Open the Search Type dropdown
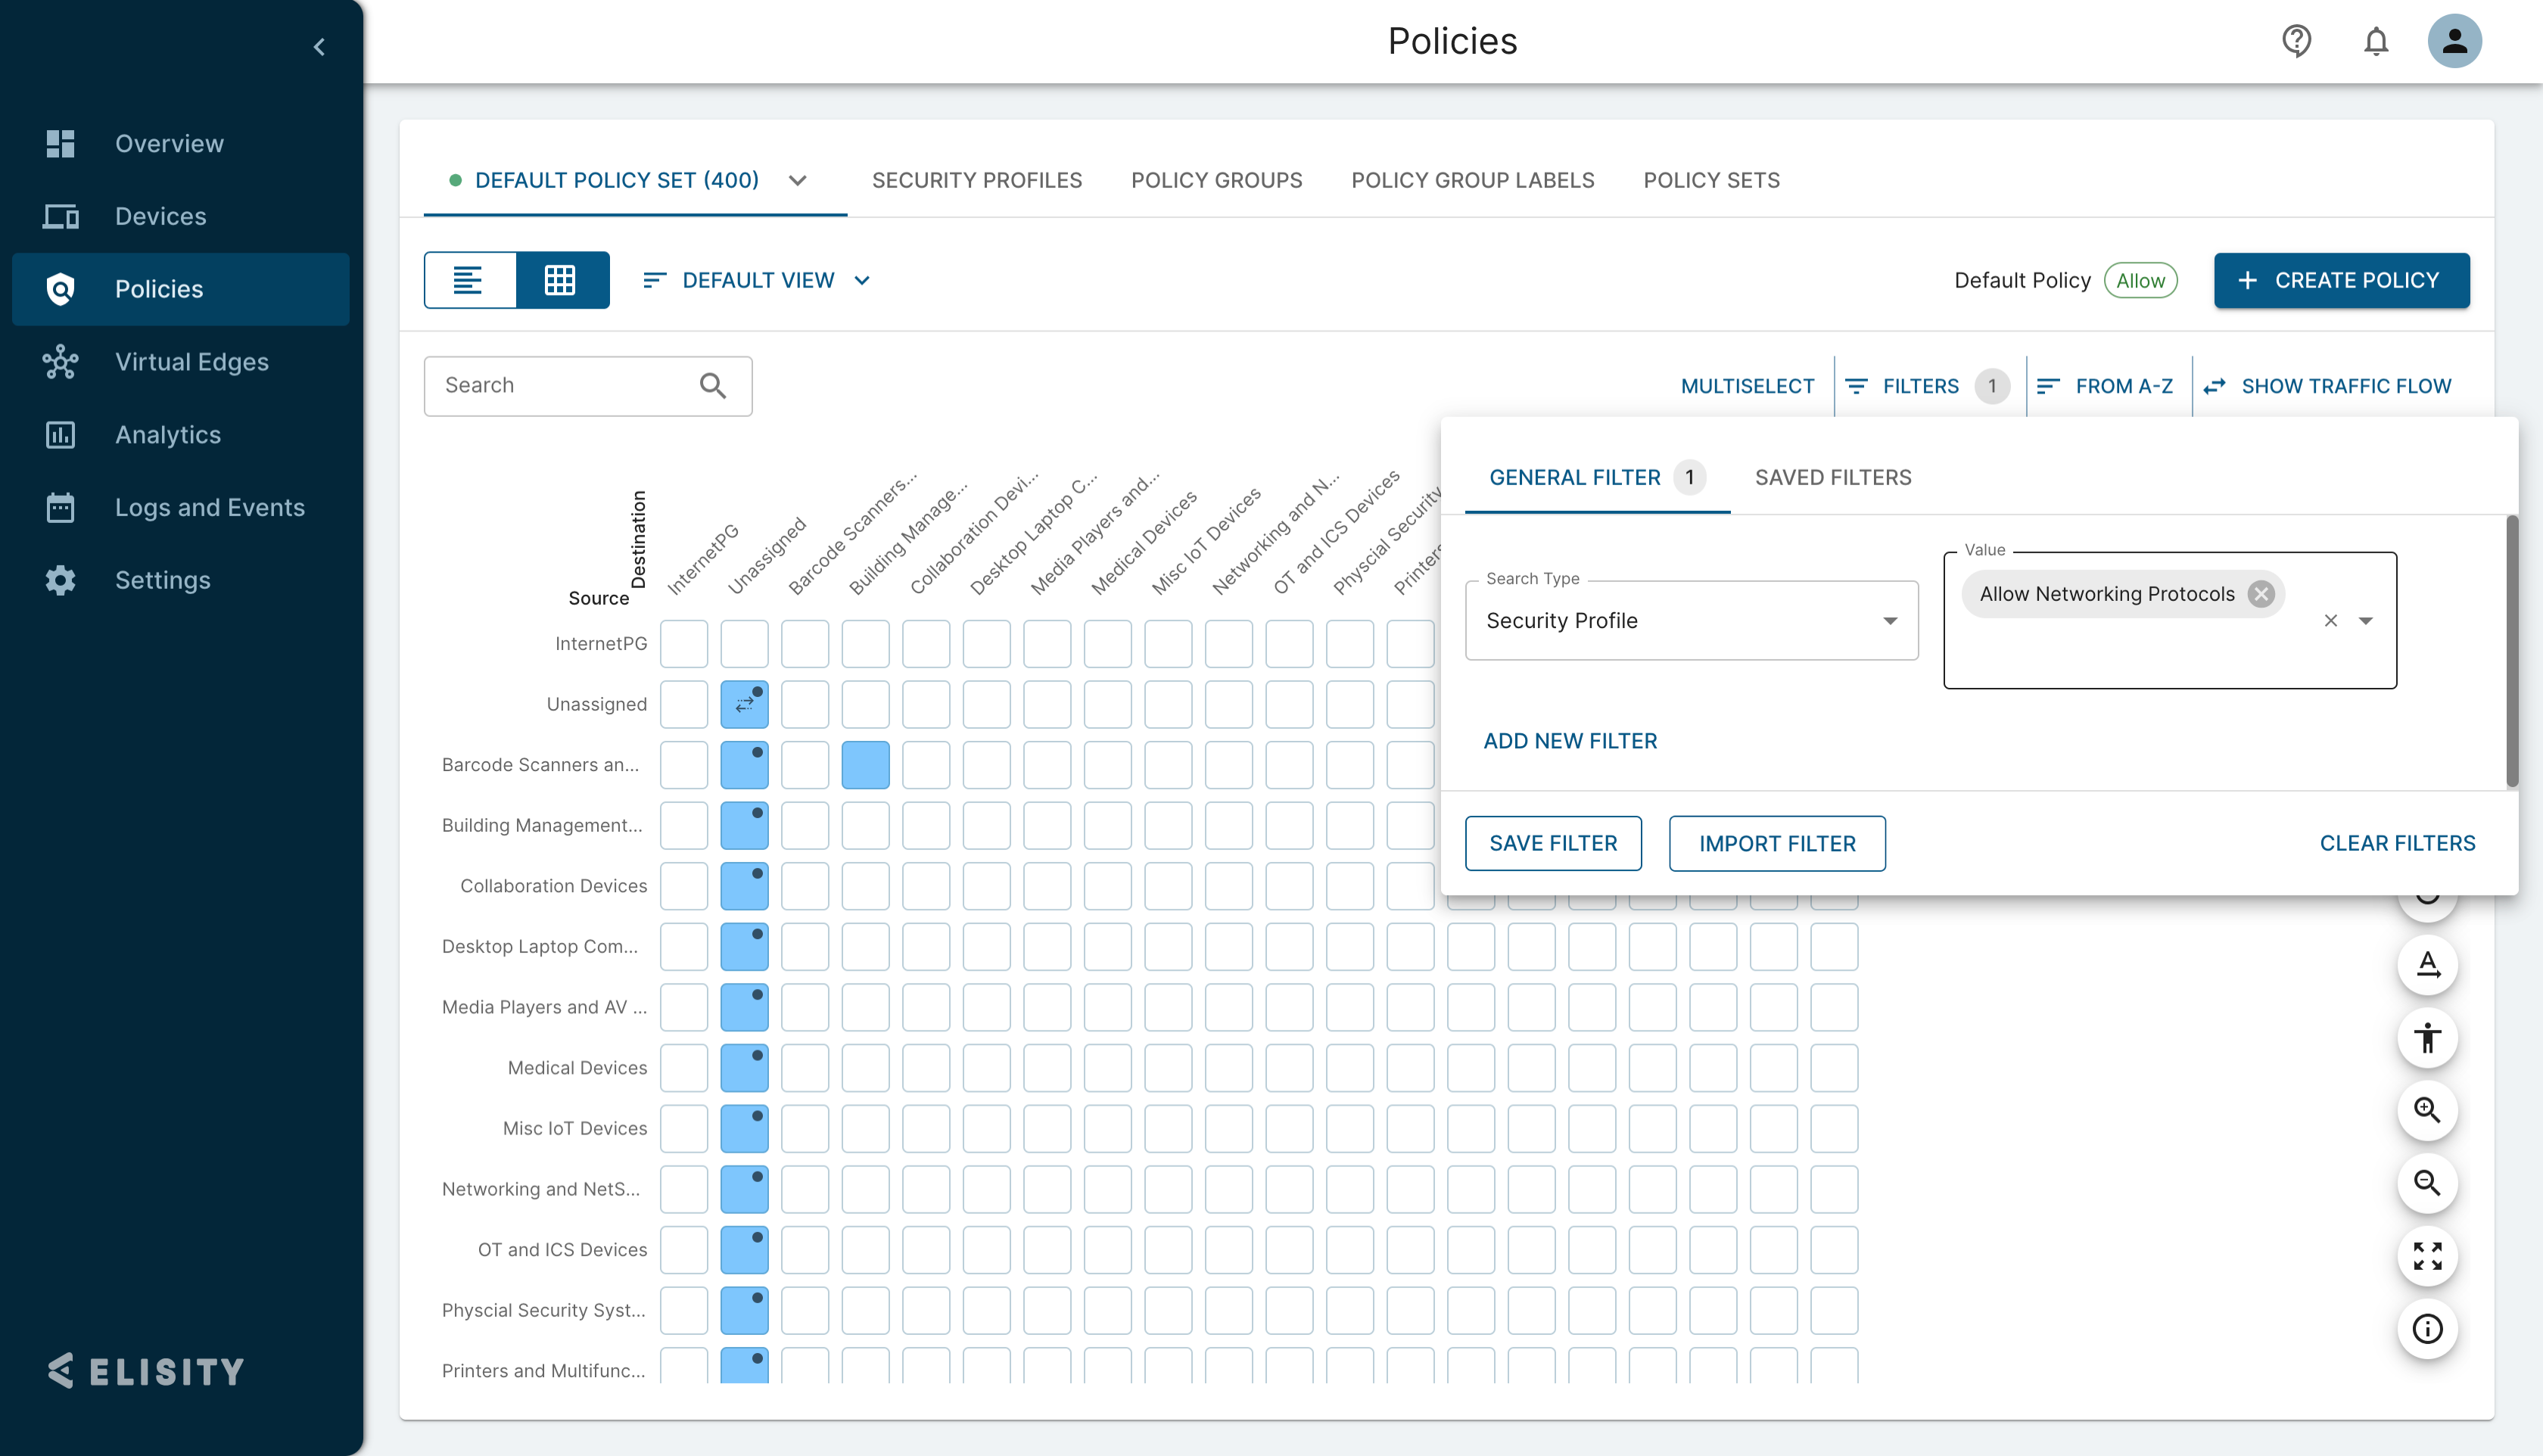Viewport: 2543px width, 1456px height. click(x=1691, y=621)
